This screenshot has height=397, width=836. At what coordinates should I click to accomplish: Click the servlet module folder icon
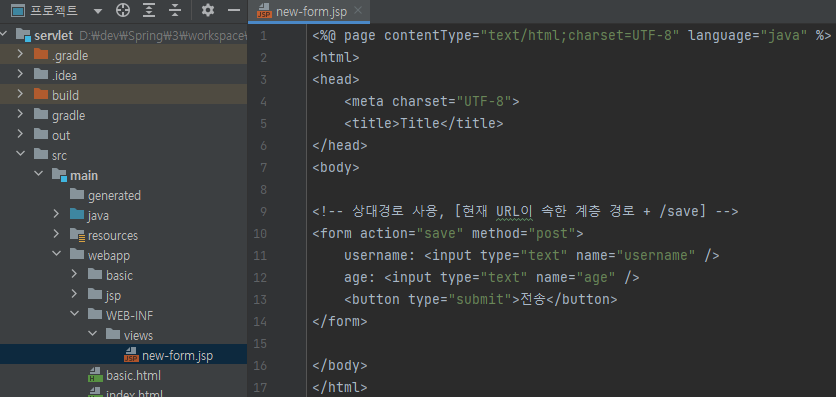pyautogui.click(x=23, y=36)
